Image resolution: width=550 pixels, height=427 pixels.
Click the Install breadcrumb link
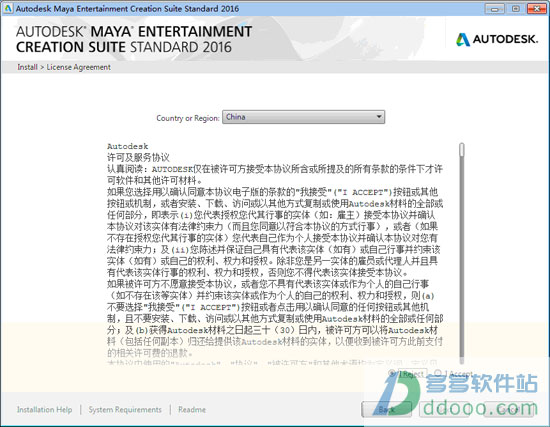coord(27,67)
